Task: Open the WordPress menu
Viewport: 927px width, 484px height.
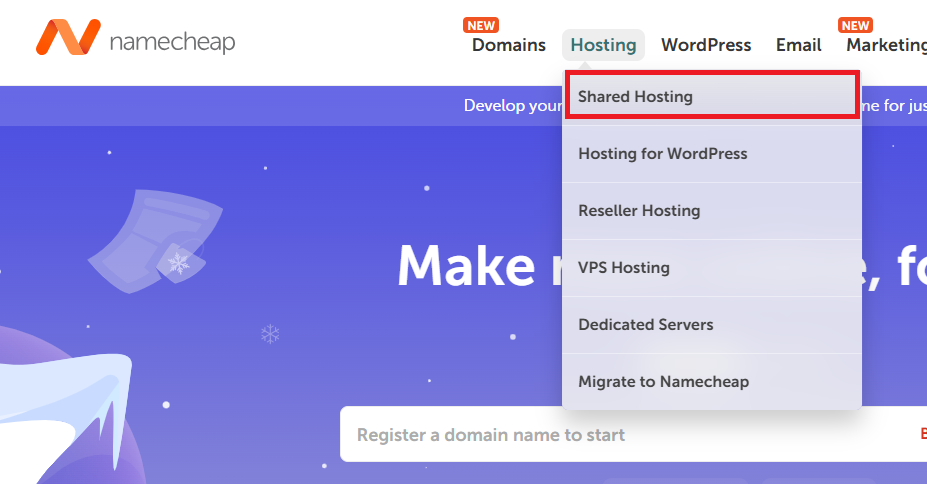Action: click(706, 45)
